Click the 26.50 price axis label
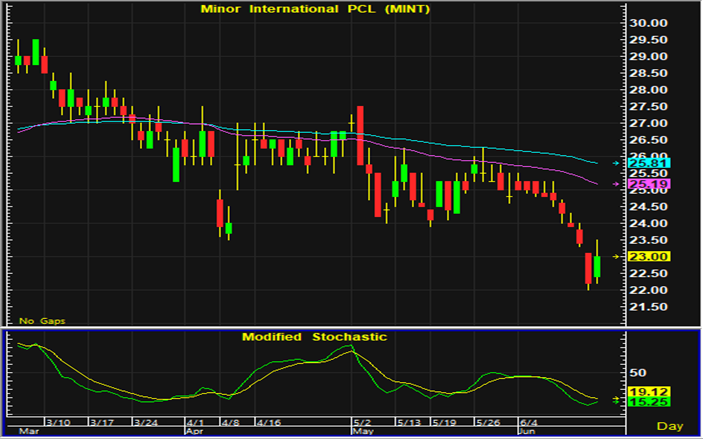This screenshot has height=439, width=703. pos(648,140)
